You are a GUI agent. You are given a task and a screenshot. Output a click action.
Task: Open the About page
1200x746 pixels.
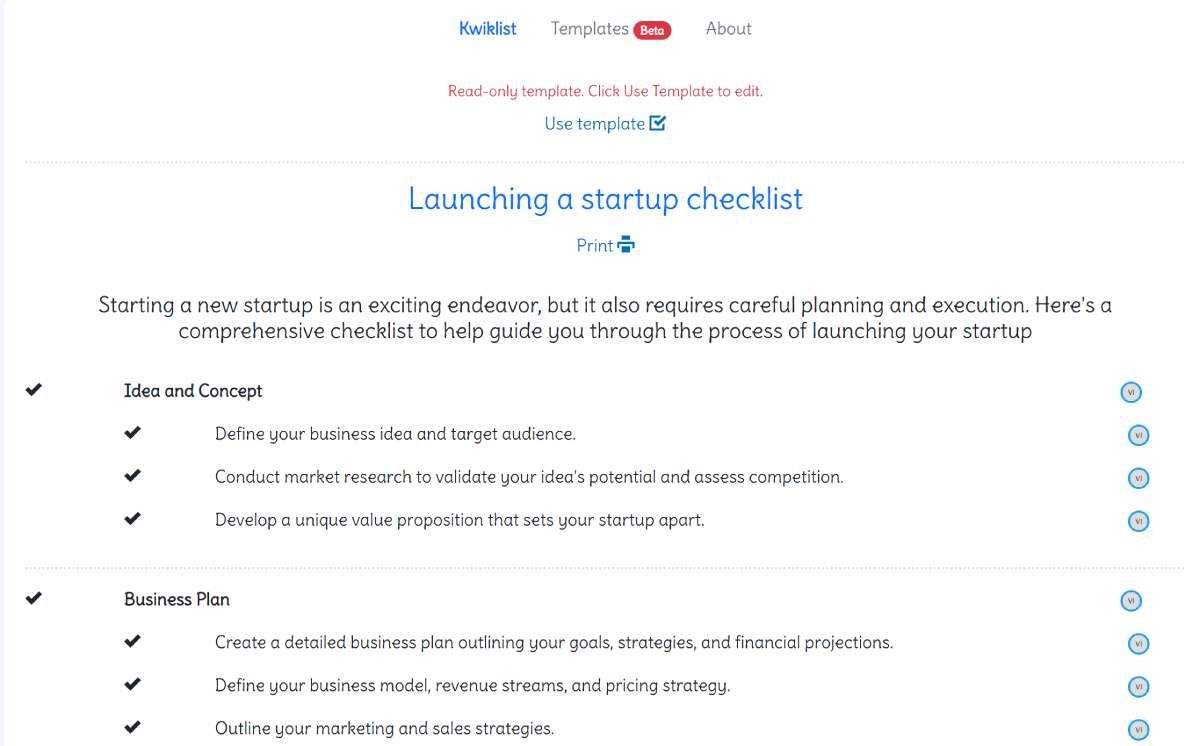[728, 28]
